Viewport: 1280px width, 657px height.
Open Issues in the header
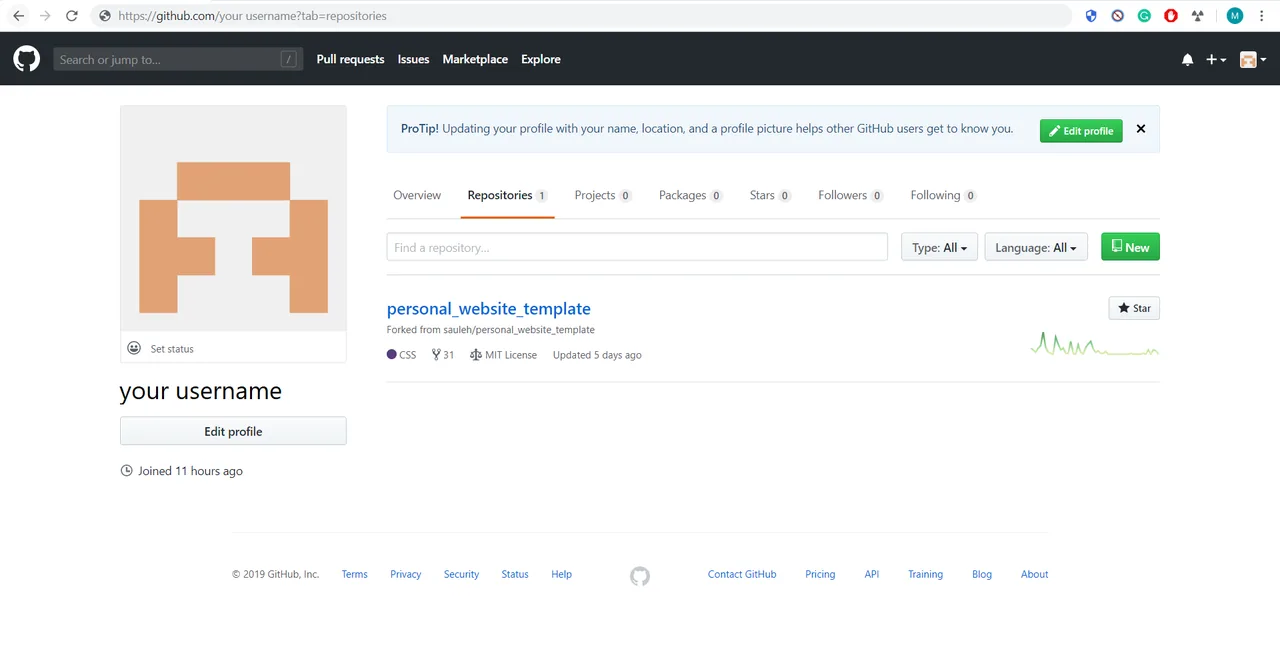(x=413, y=60)
